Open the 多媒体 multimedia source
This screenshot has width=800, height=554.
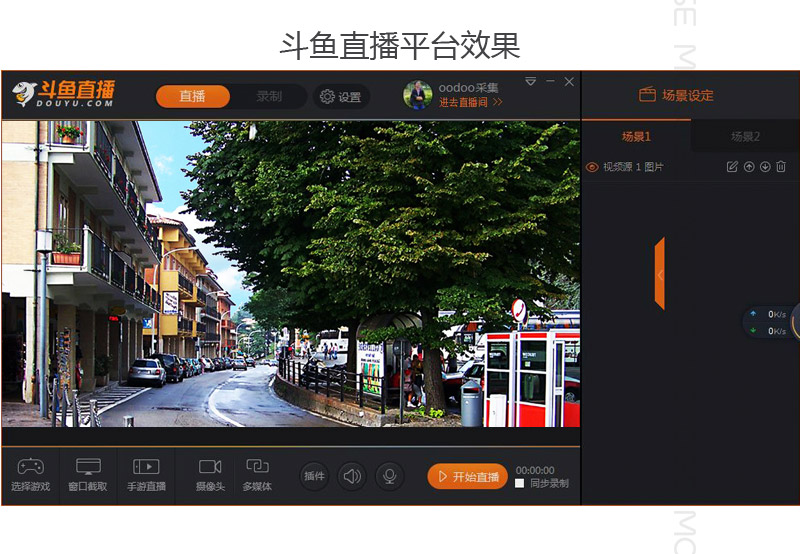pos(257,475)
